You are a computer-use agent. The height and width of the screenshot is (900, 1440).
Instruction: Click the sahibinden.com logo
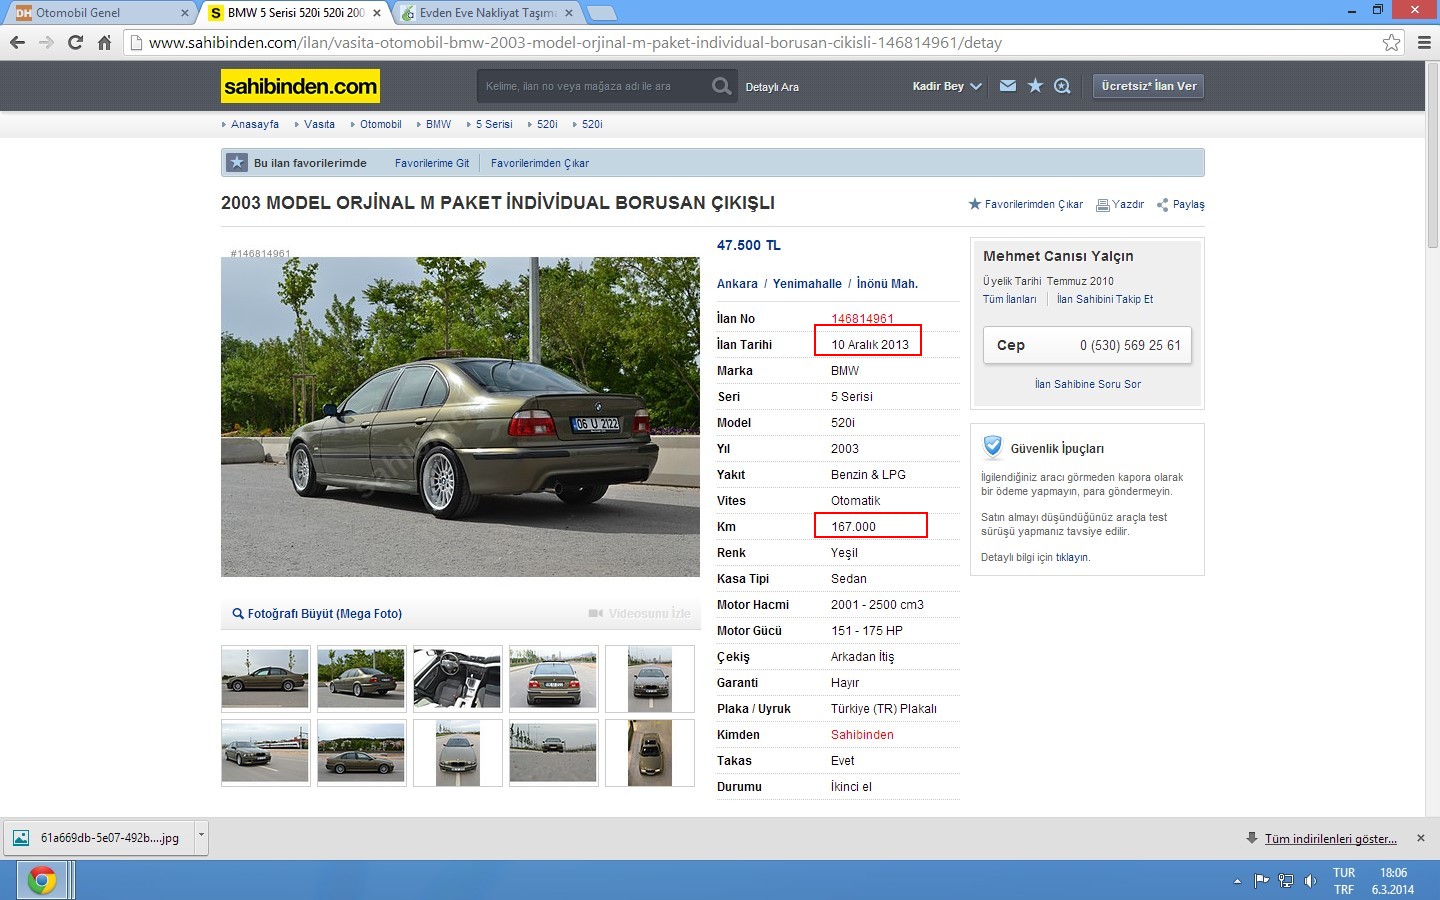300,86
